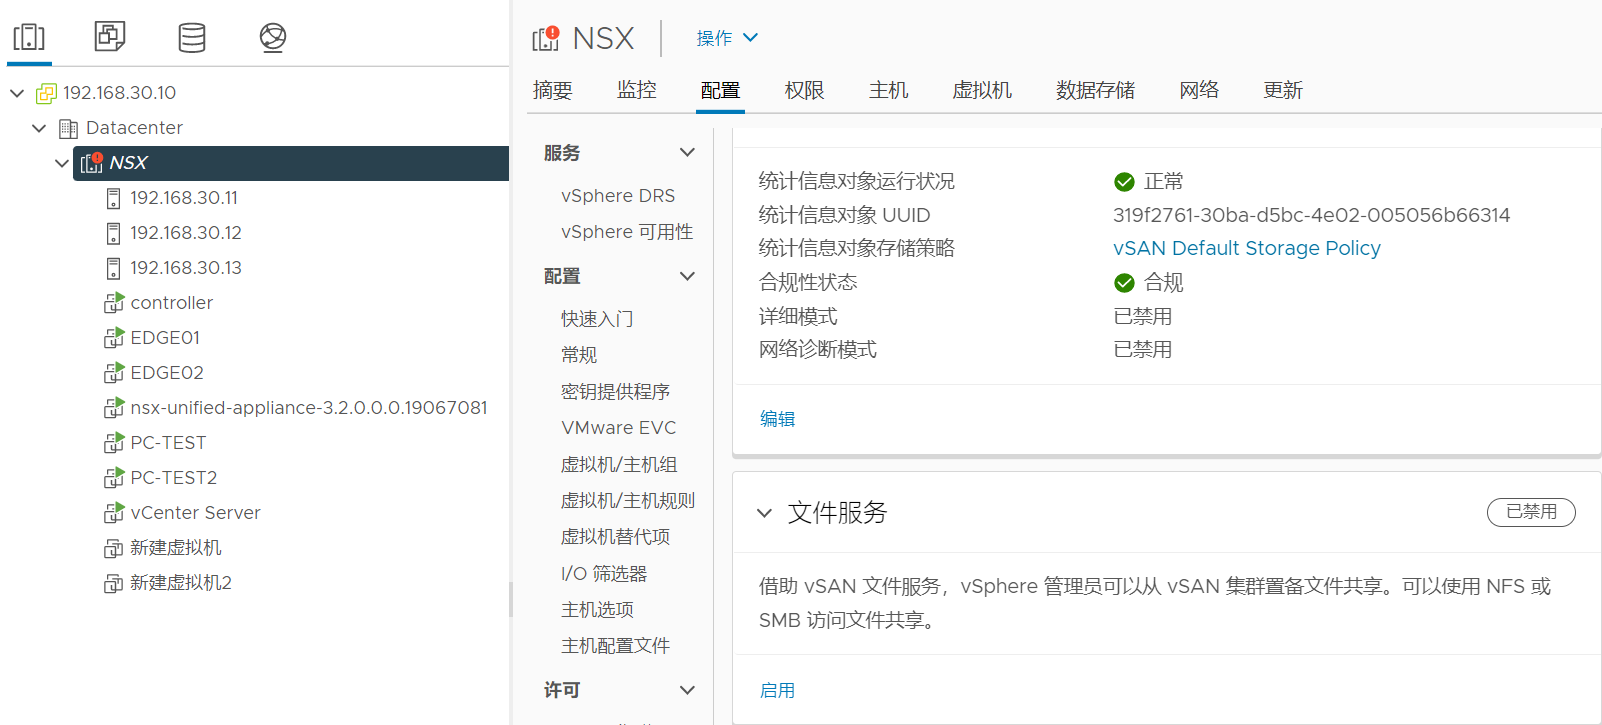Click VM icon next to PC-TEST

coord(114,442)
